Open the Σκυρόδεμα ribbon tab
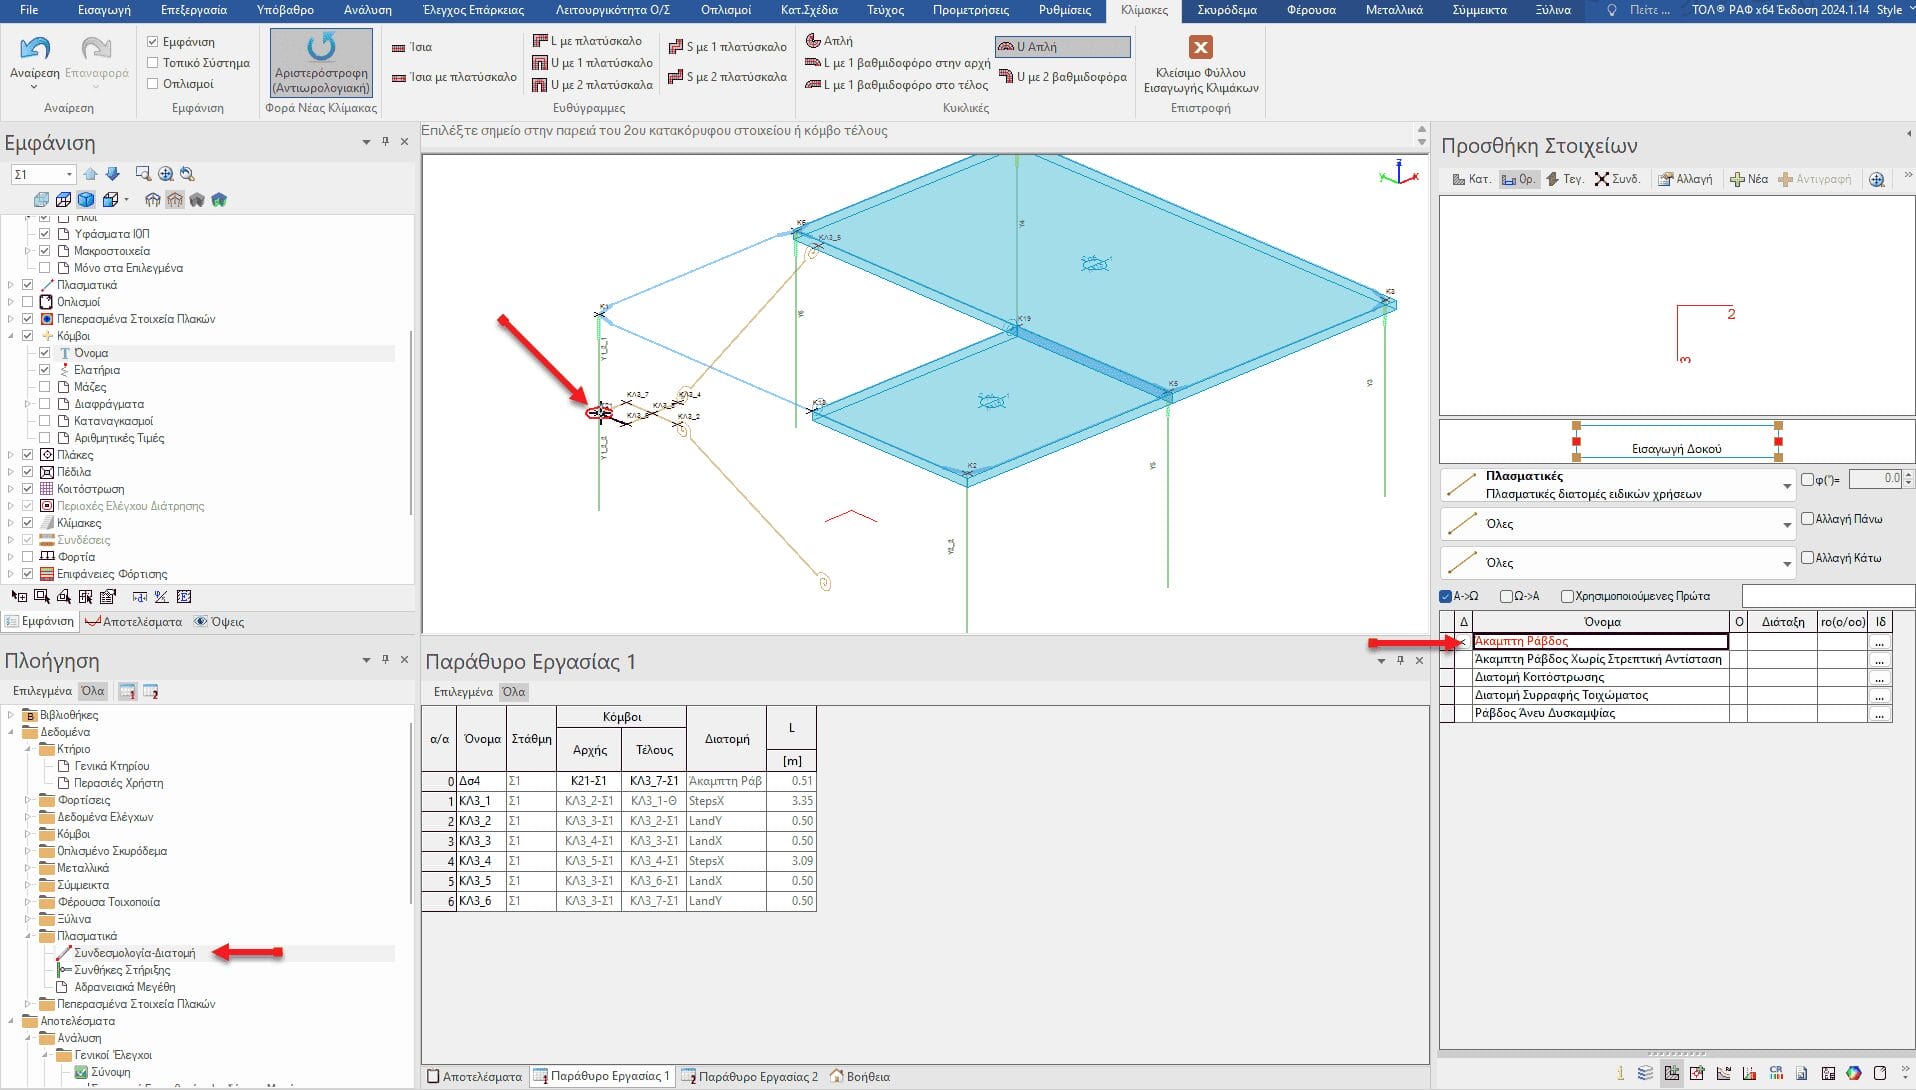The height and width of the screenshot is (1090, 1916). point(1226,10)
